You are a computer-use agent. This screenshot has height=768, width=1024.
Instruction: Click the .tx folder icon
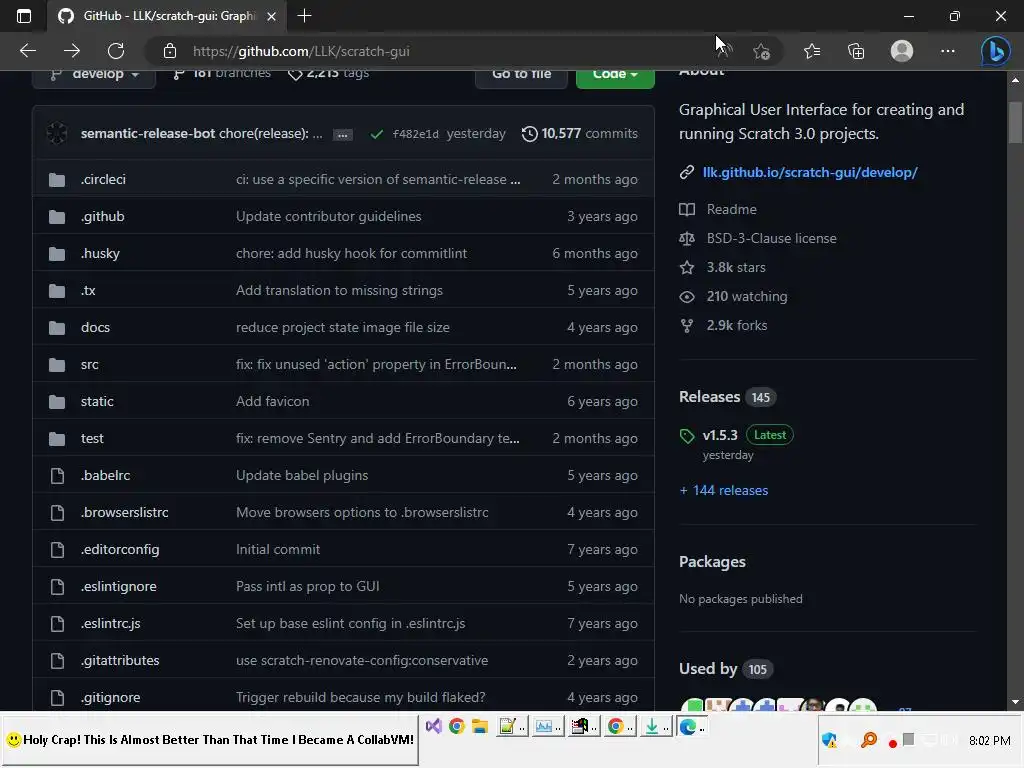57,291
